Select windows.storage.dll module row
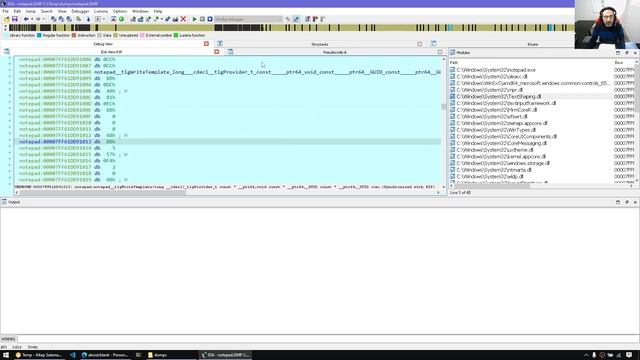This screenshot has width=640, height=360. pos(543,163)
